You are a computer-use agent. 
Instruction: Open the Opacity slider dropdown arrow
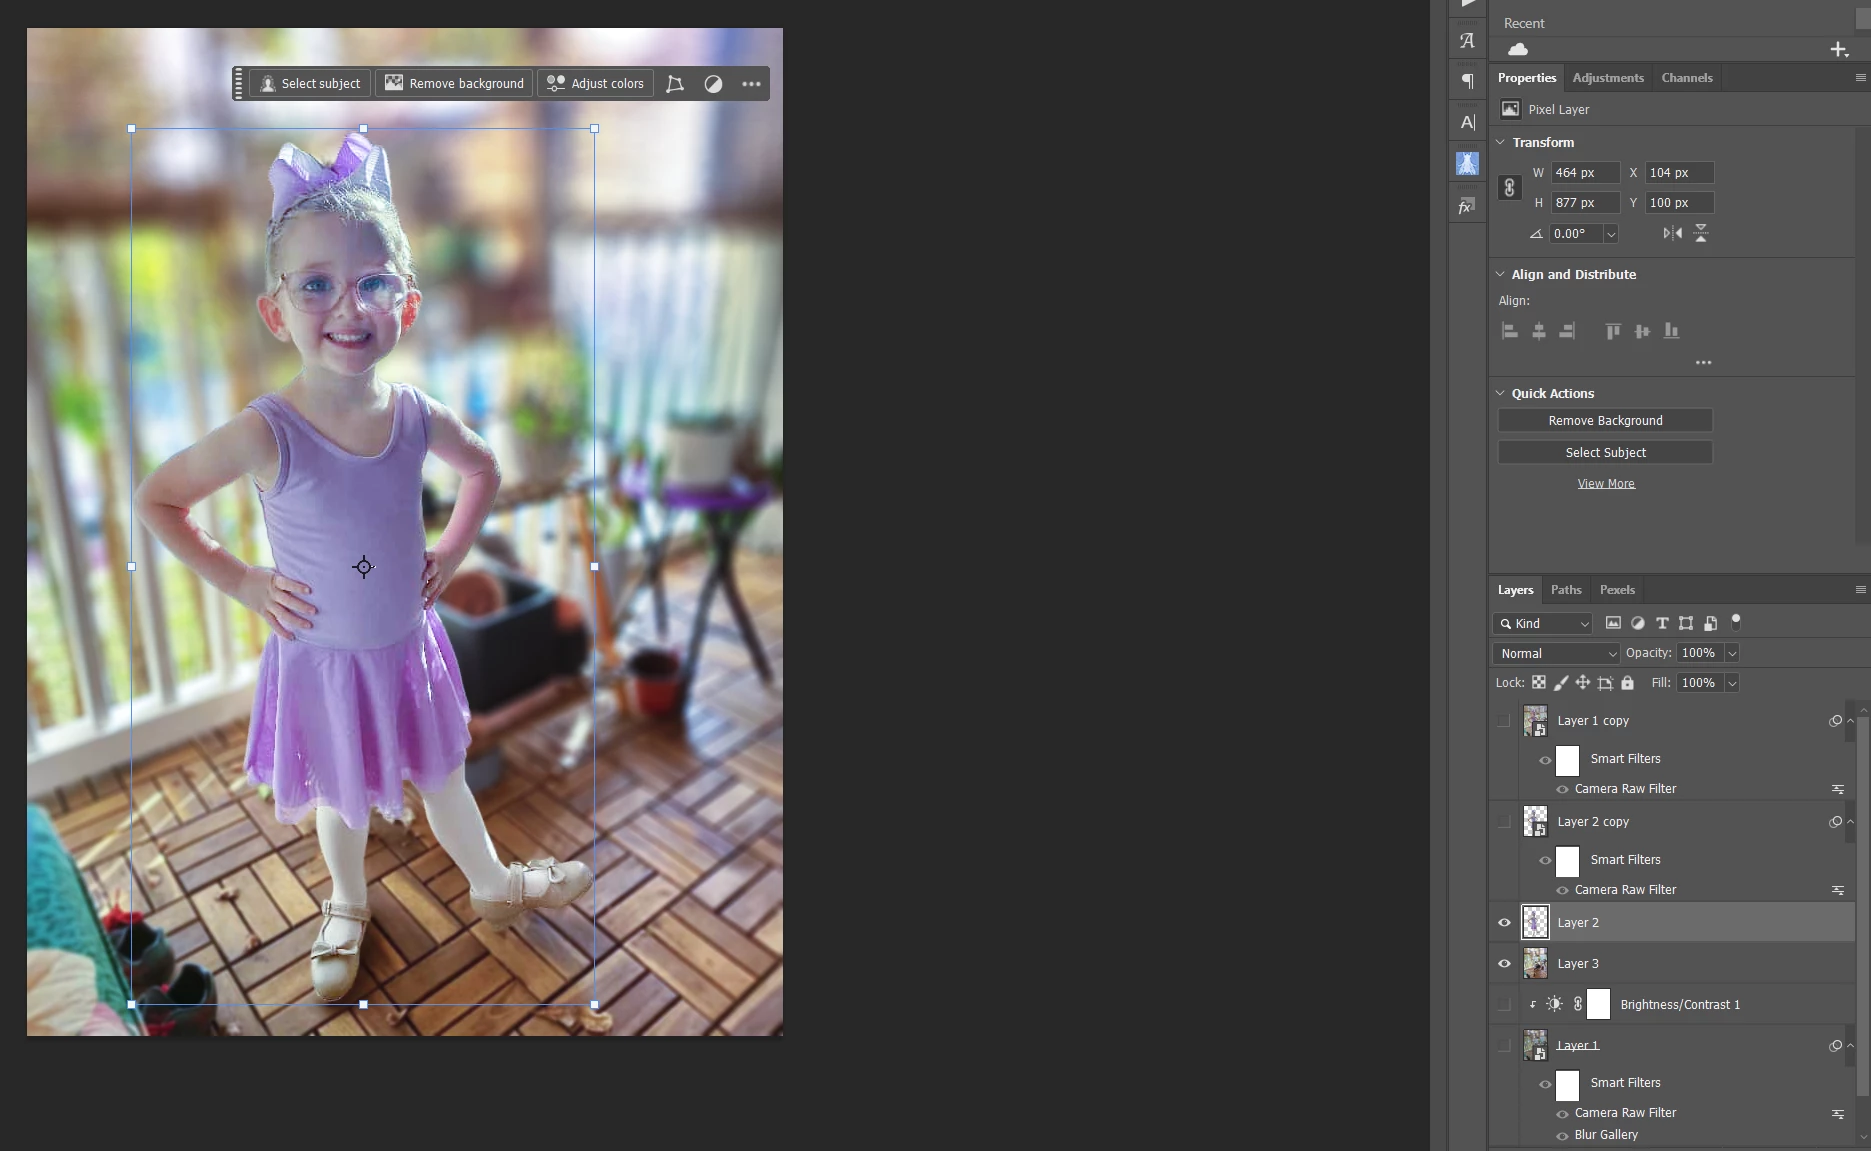click(x=1732, y=653)
